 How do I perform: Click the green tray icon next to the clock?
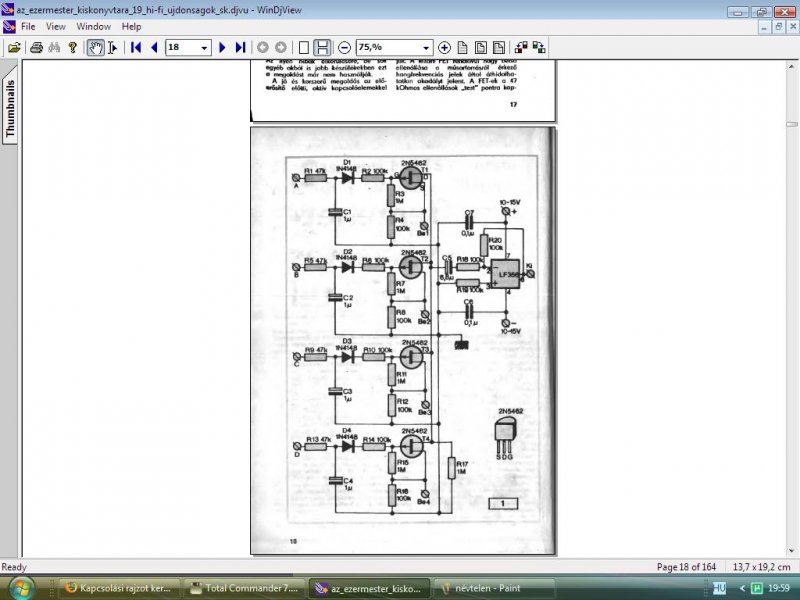(757, 588)
